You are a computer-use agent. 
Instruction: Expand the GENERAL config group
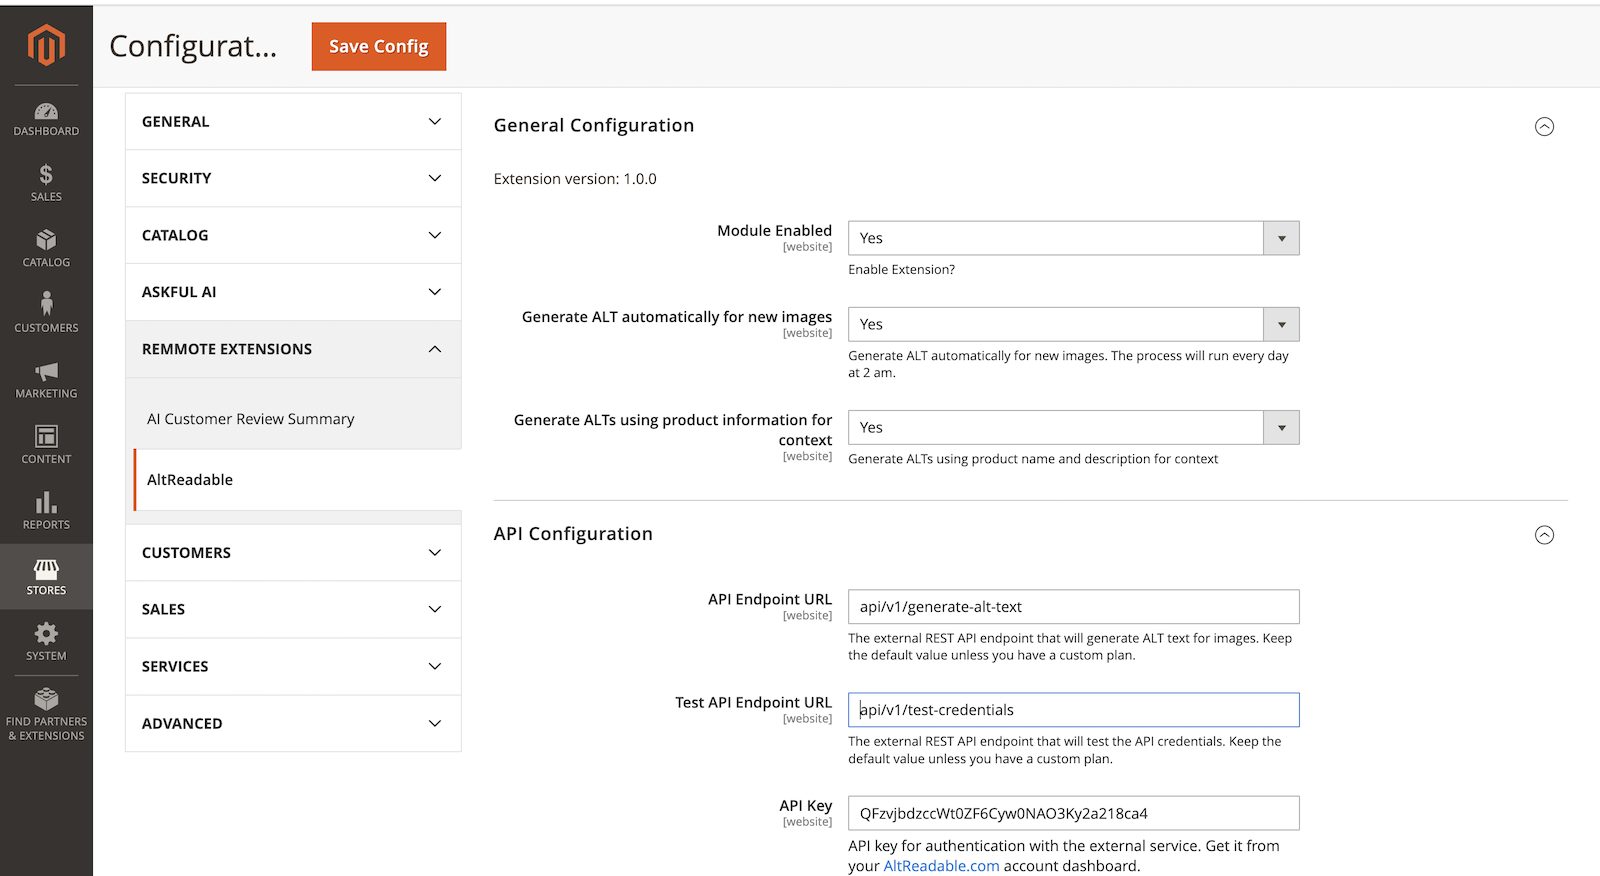pyautogui.click(x=293, y=122)
